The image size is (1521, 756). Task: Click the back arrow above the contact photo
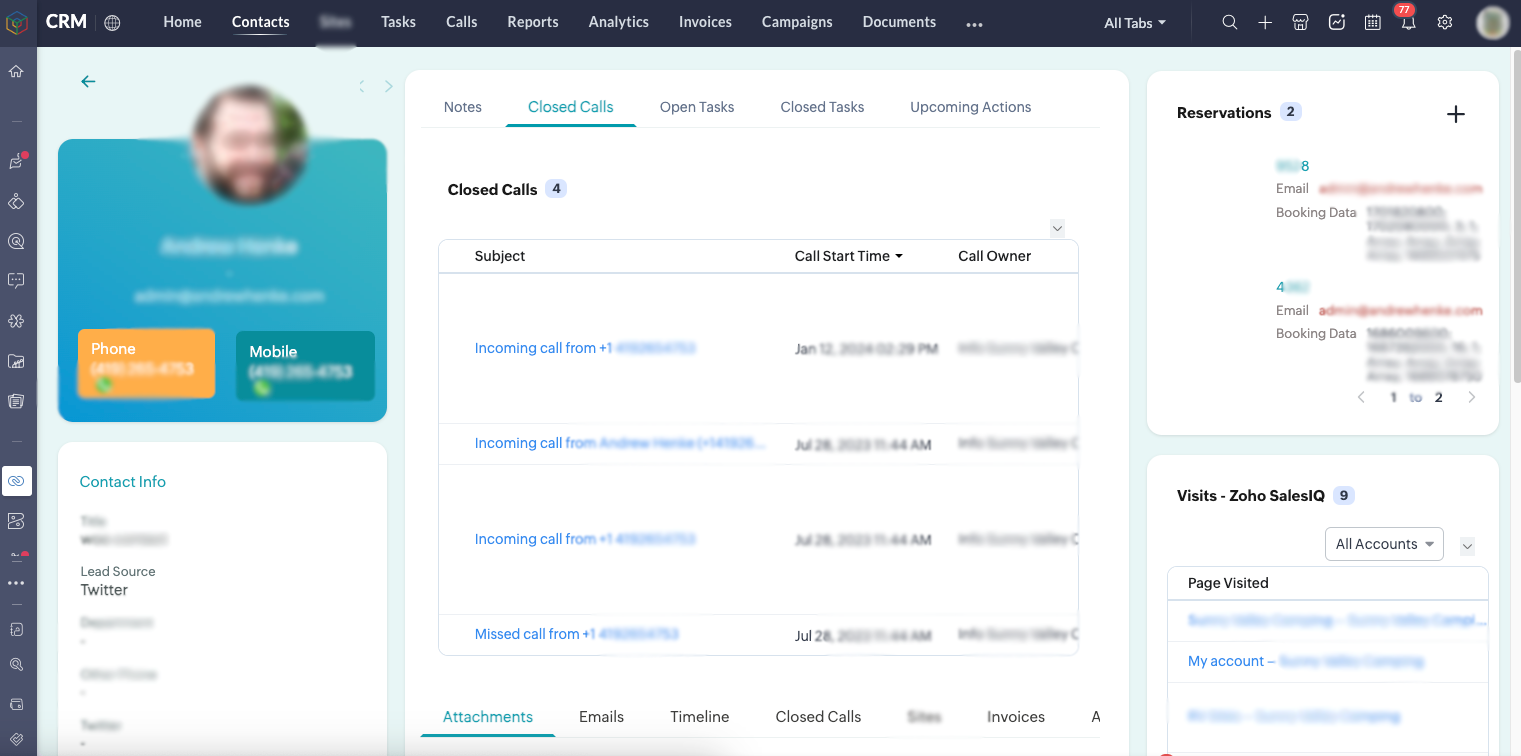[88, 82]
